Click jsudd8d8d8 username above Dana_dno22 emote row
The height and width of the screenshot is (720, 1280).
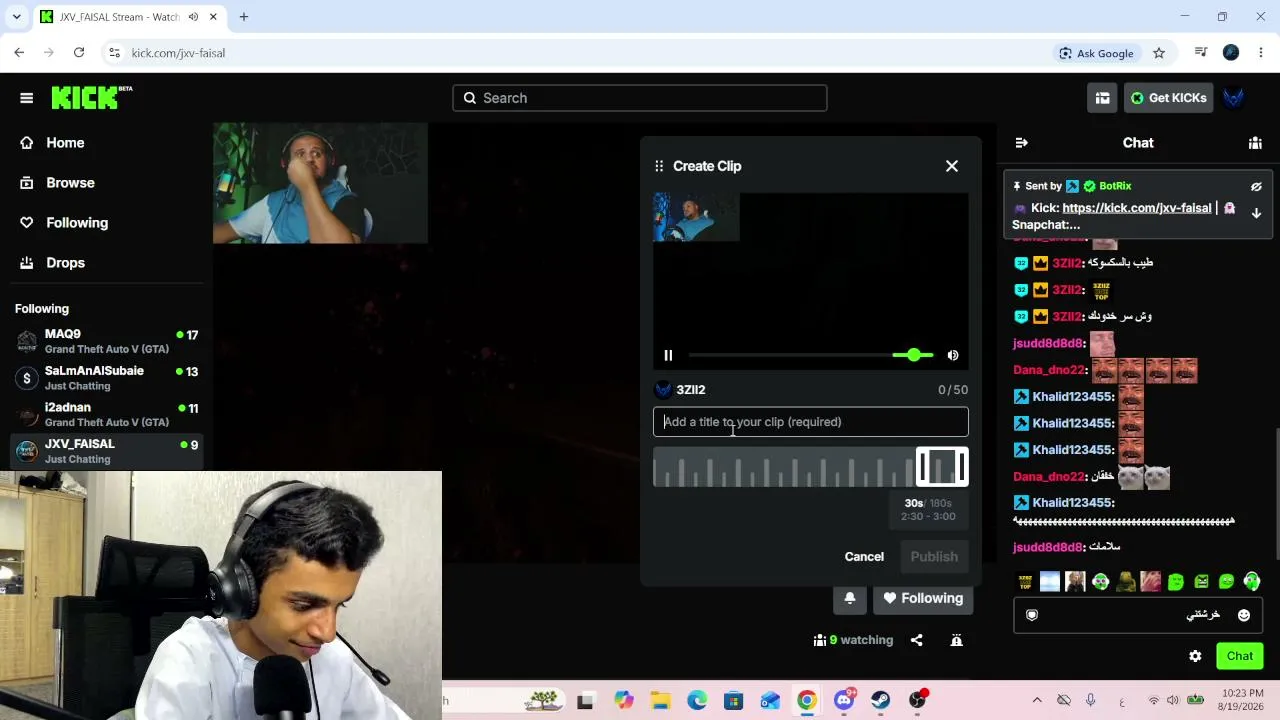1048,343
